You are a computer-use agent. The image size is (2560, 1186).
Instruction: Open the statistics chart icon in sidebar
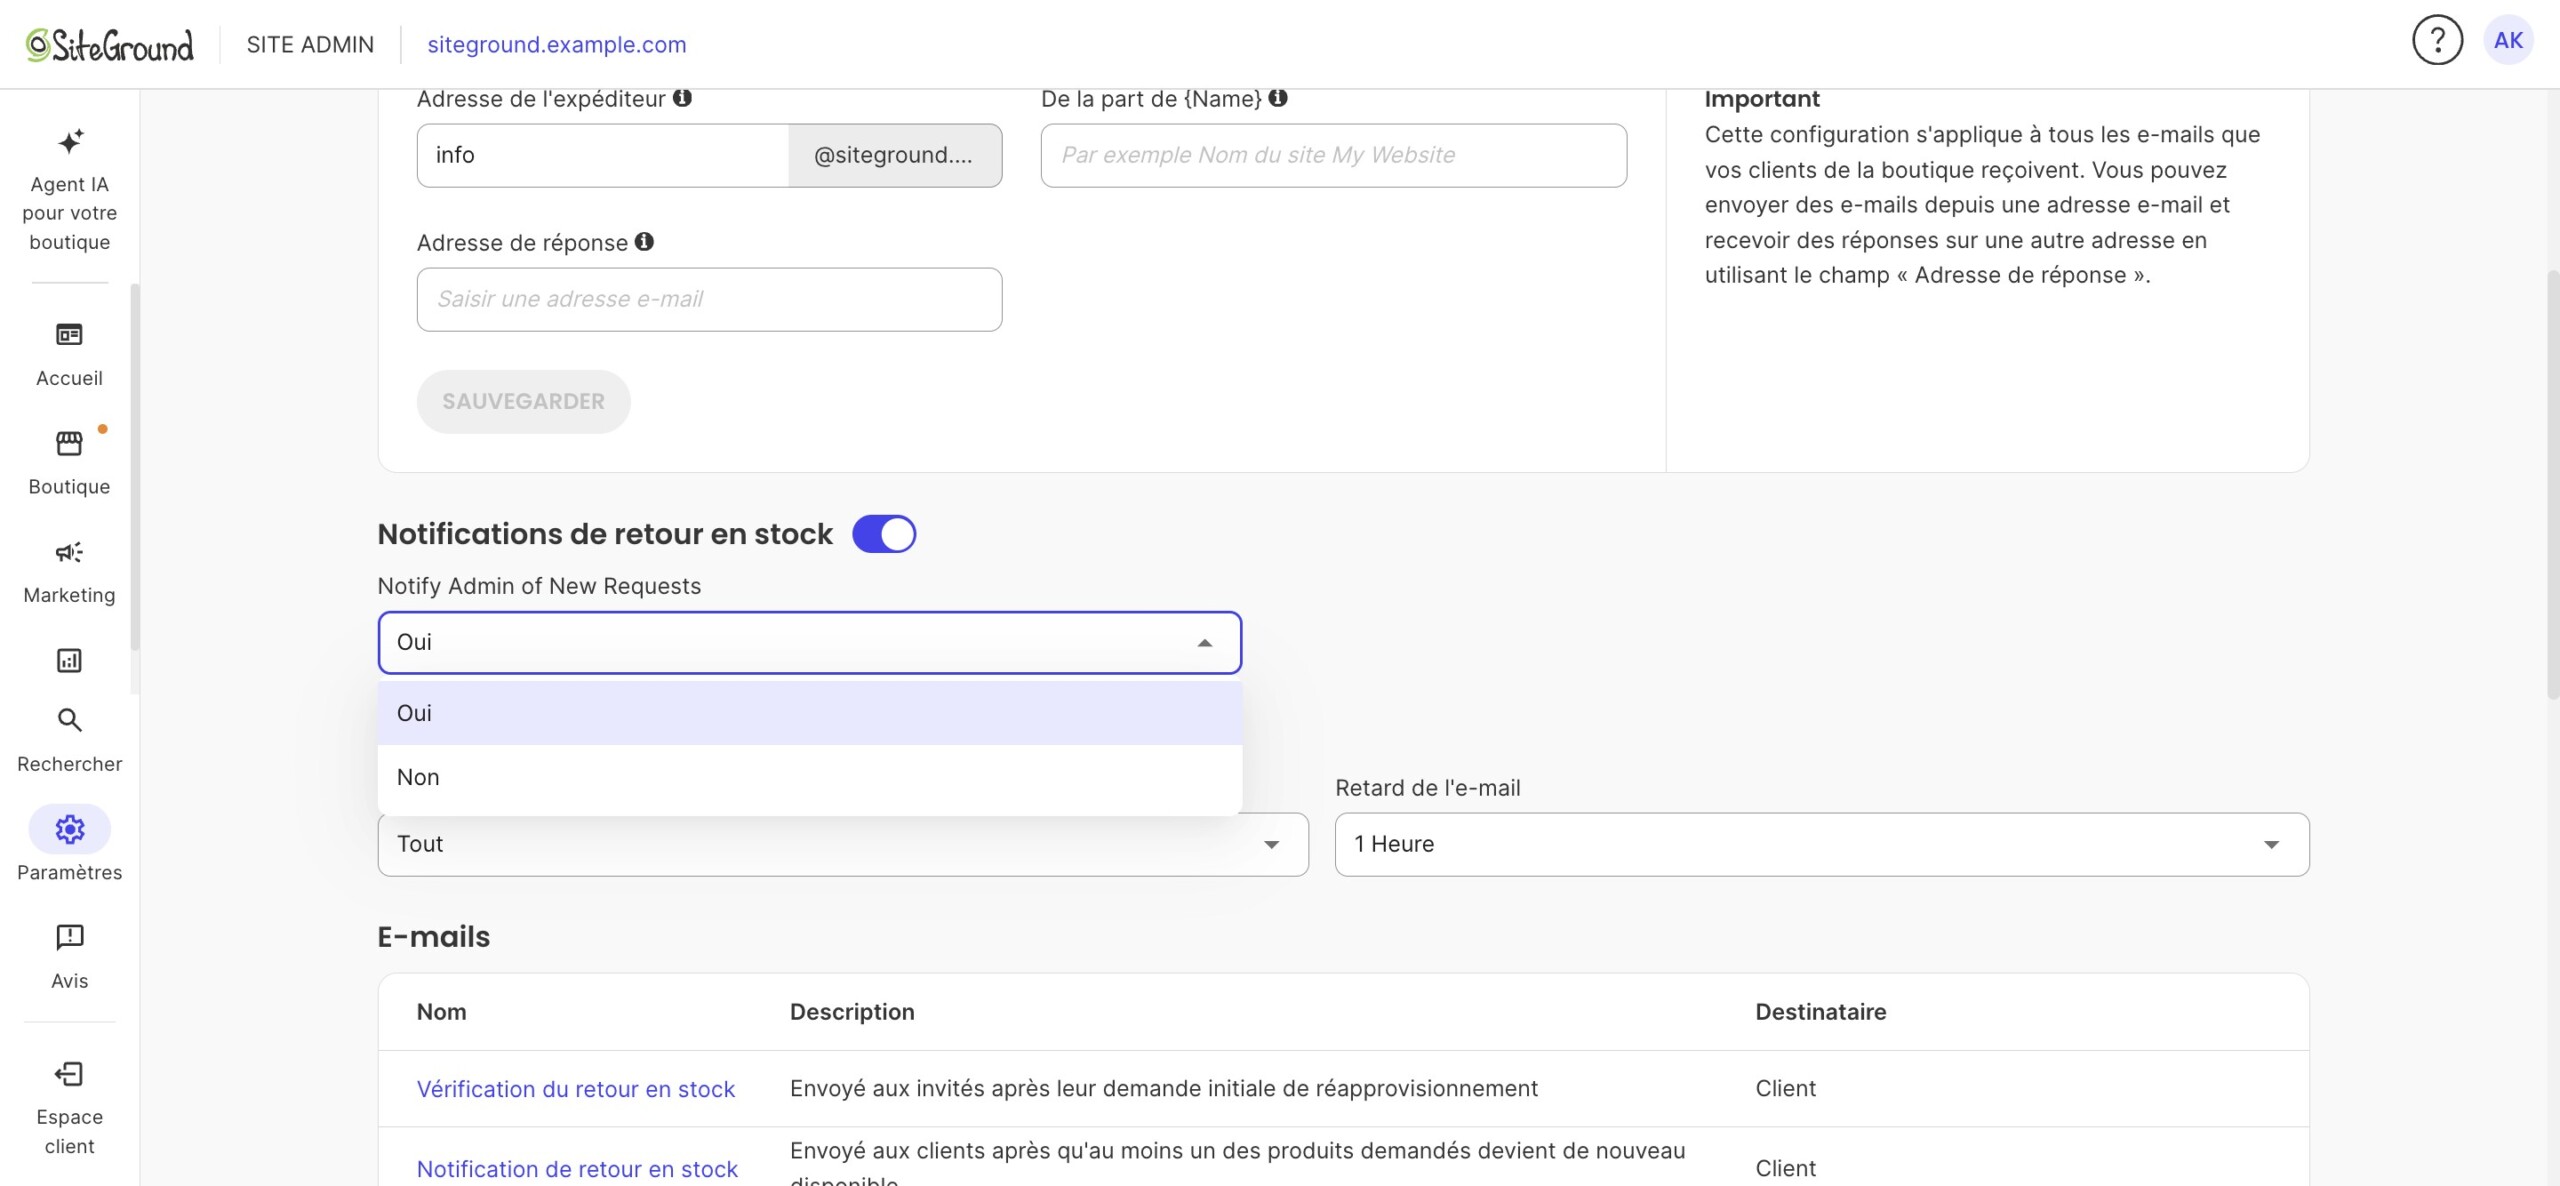pos(69,660)
